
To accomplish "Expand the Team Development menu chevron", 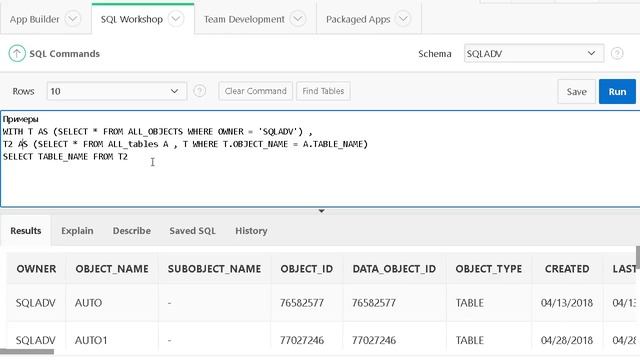I will pos(298,19).
